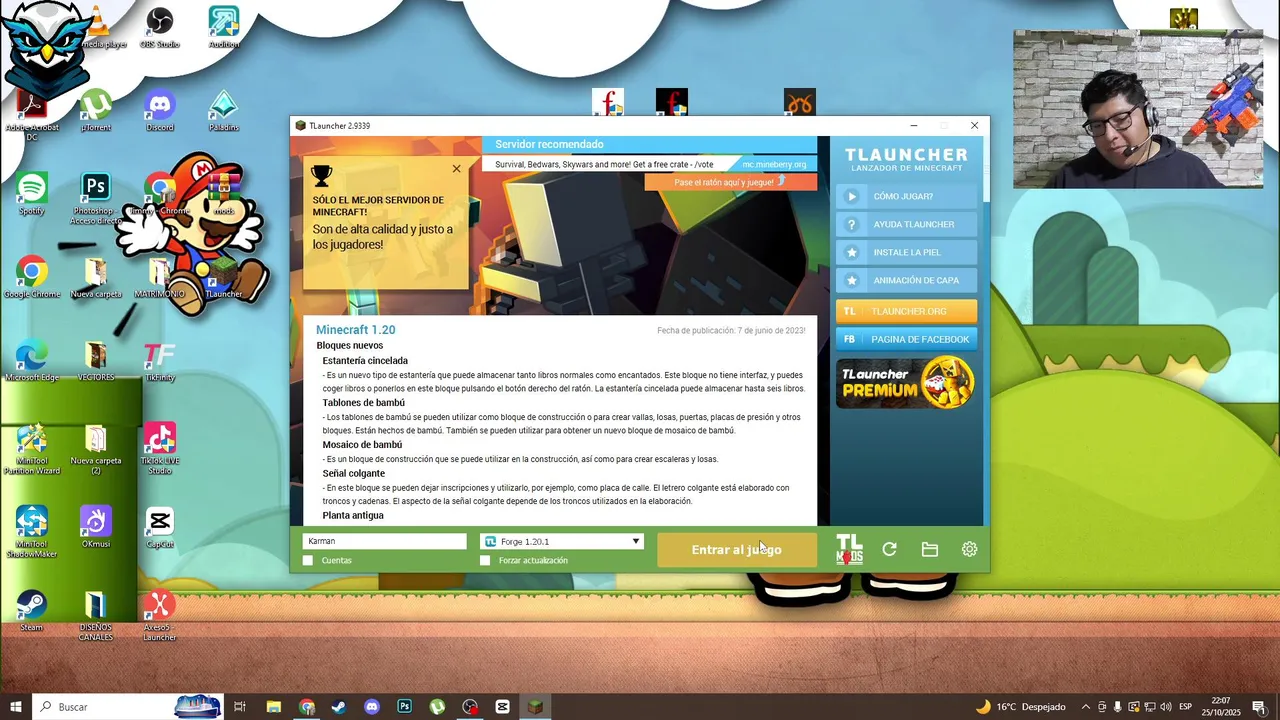Open the notification center icon
This screenshot has width=1280, height=720.
(x=1259, y=706)
